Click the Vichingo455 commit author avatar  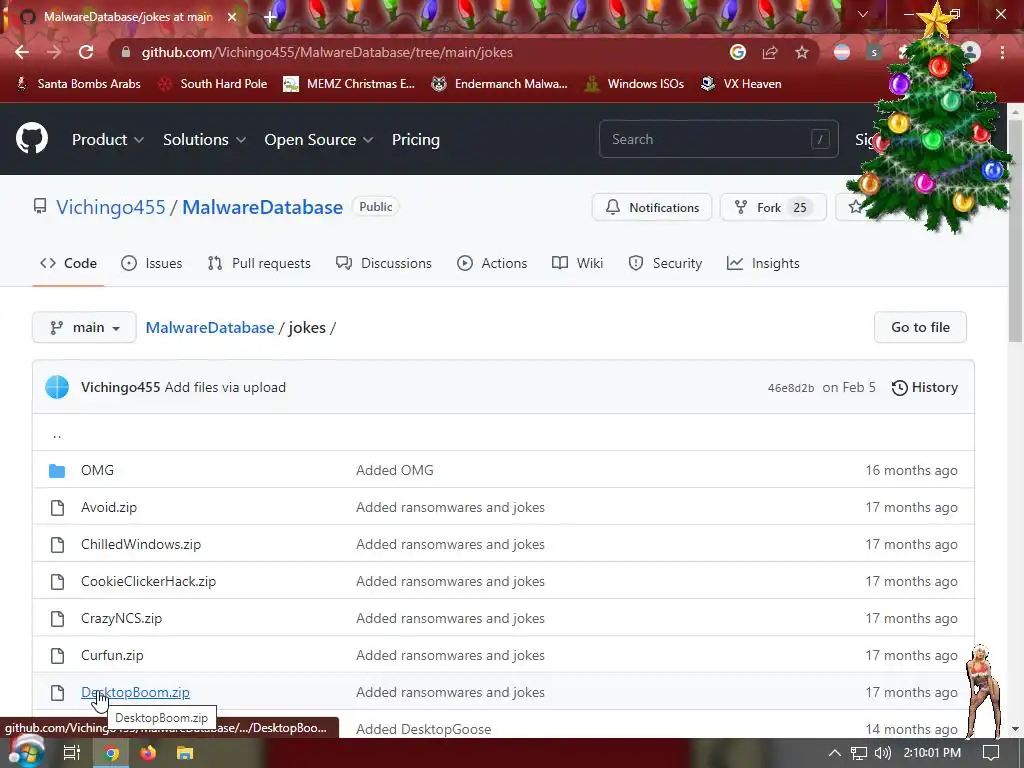tap(57, 387)
